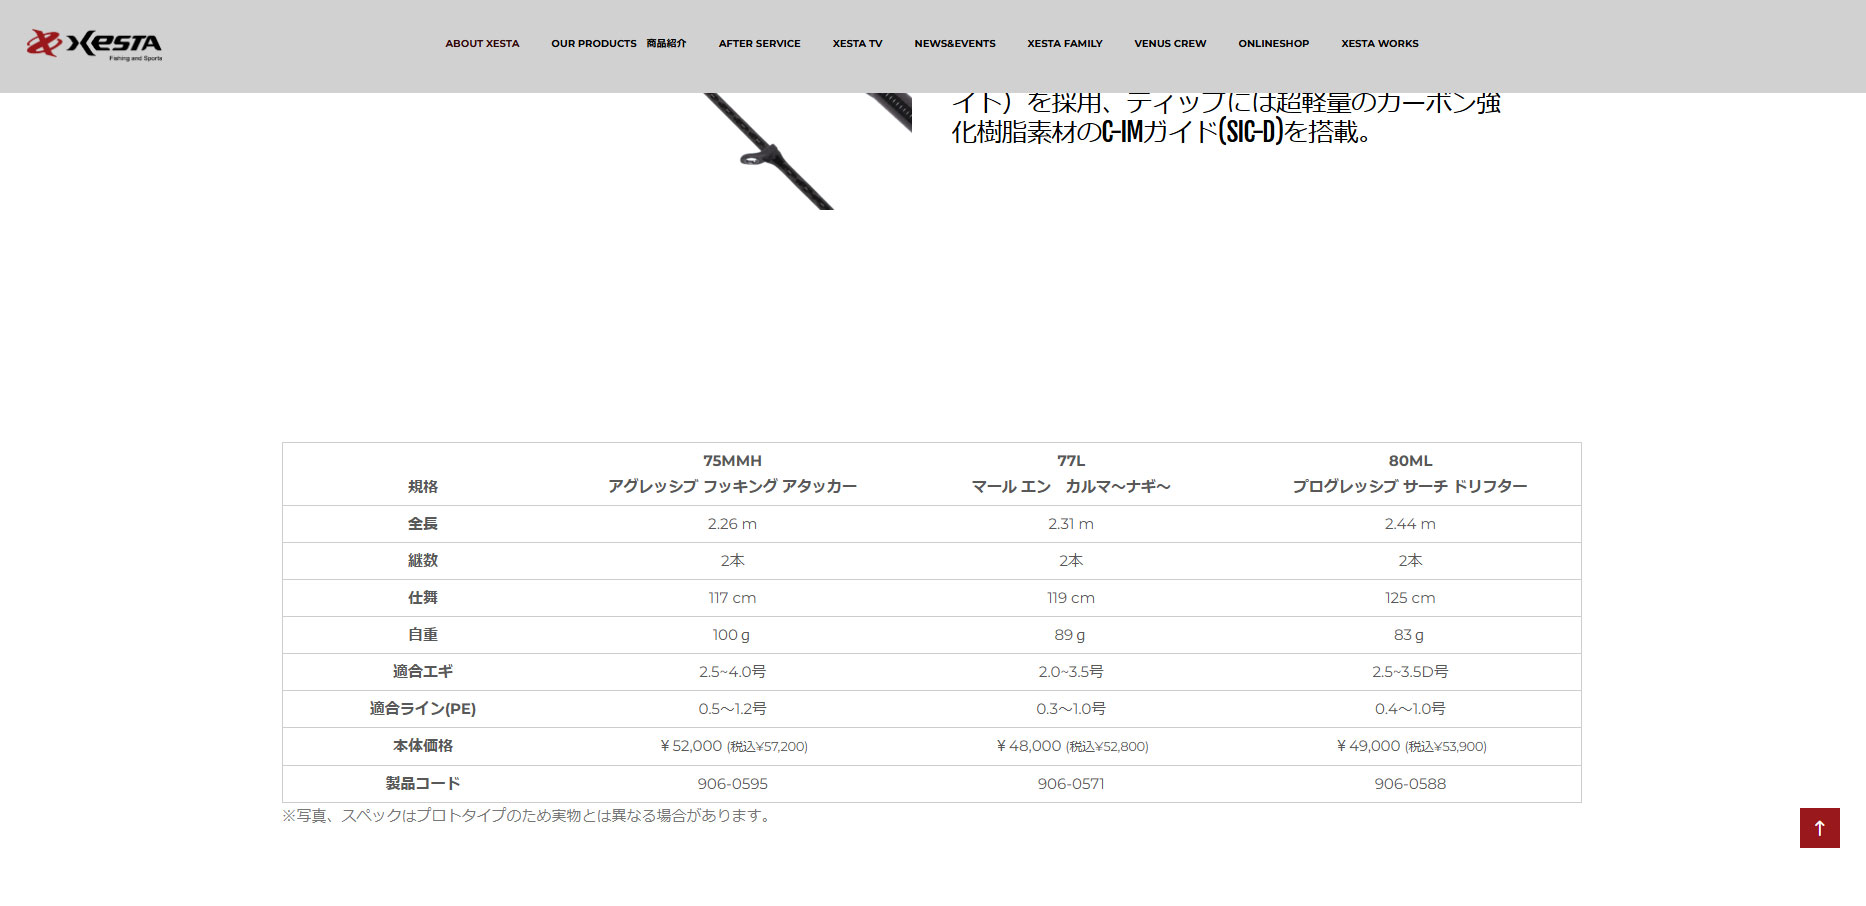Click the 0.5〜1.2号 line value
The image size is (1866, 906).
click(732, 709)
